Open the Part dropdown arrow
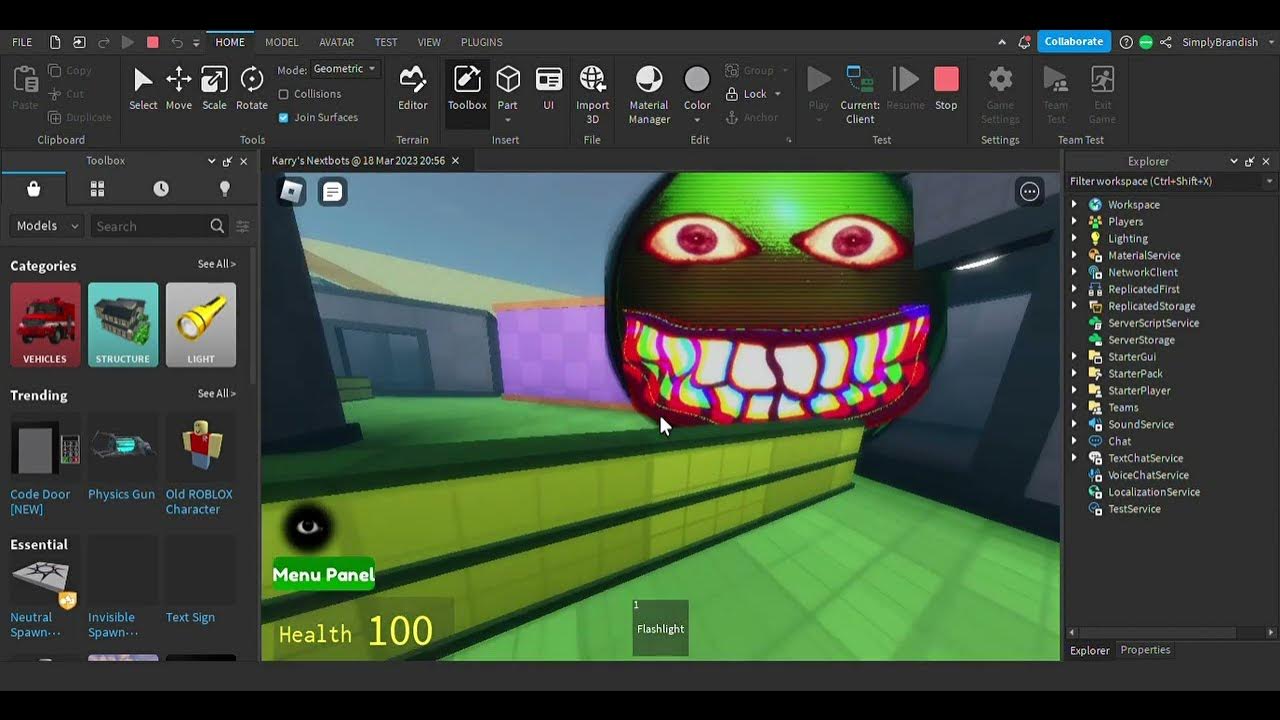 pyautogui.click(x=508, y=120)
